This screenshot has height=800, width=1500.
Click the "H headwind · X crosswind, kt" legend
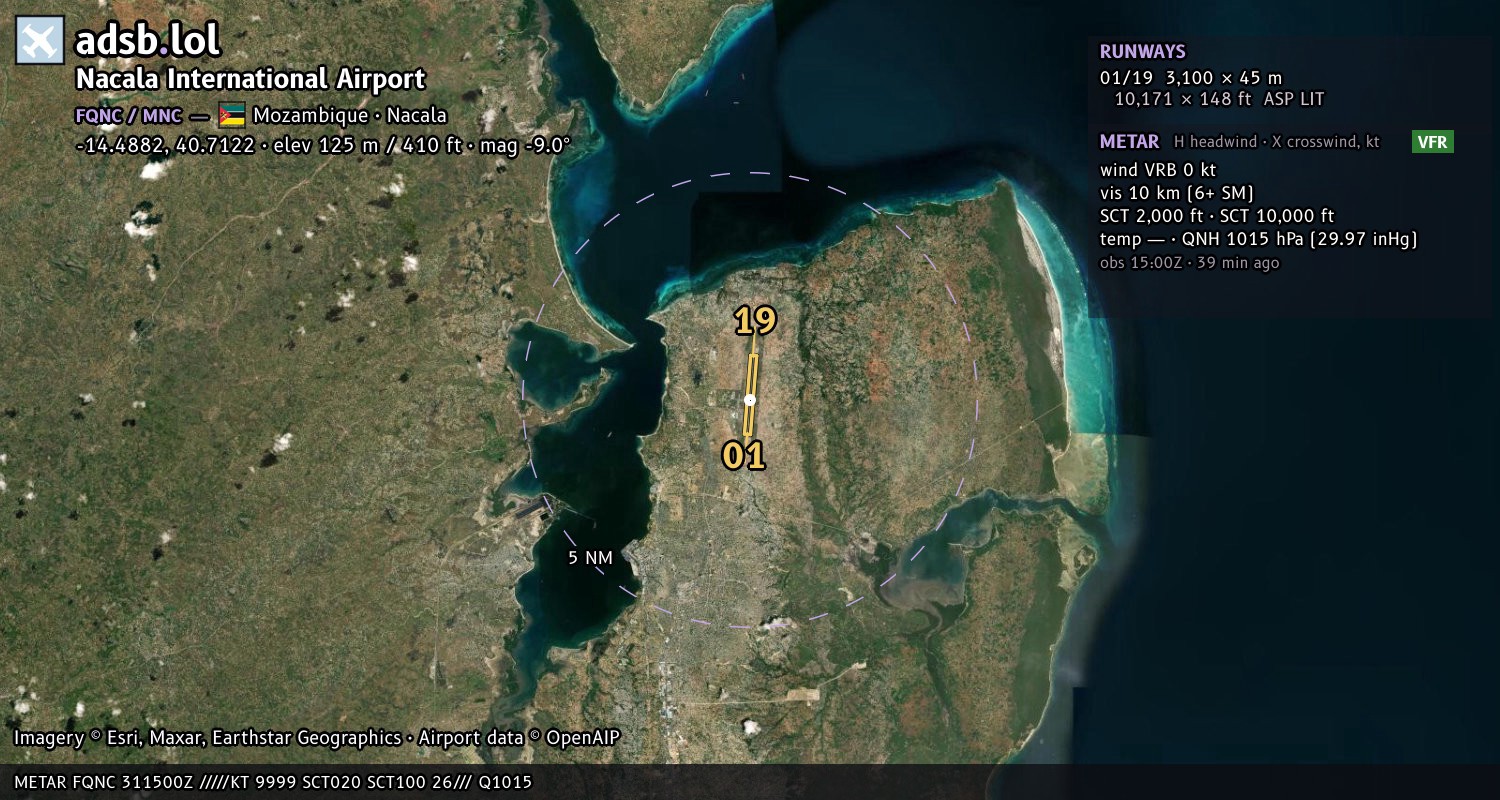click(1276, 142)
